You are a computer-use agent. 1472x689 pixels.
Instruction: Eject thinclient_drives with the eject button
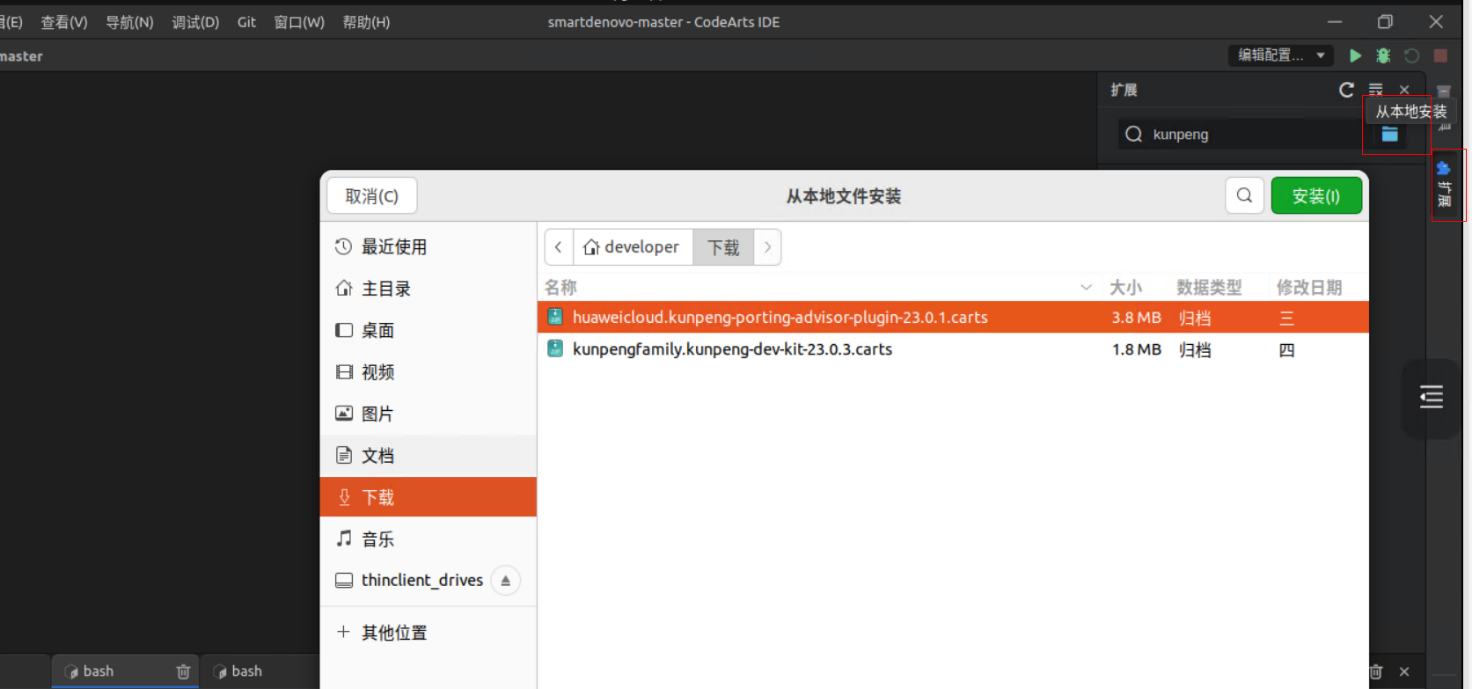point(506,580)
